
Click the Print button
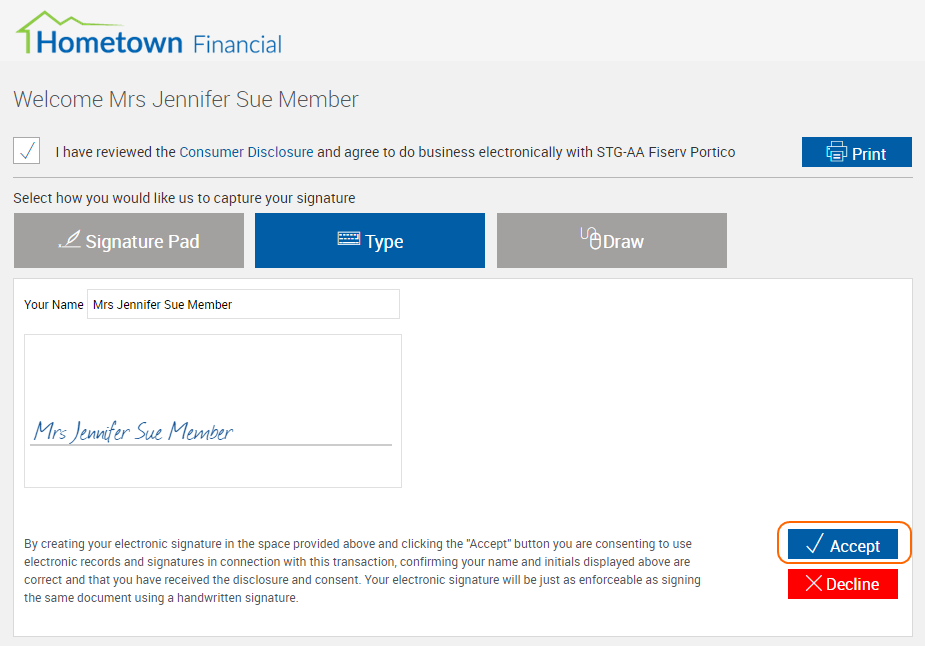pyautogui.click(x=857, y=152)
